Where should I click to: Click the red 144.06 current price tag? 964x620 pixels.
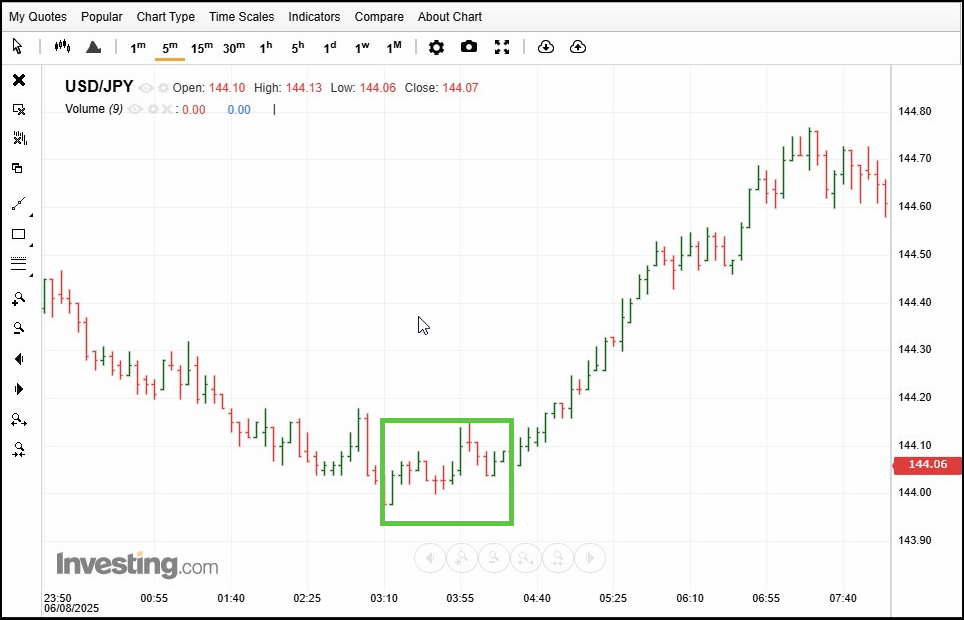[x=928, y=464]
